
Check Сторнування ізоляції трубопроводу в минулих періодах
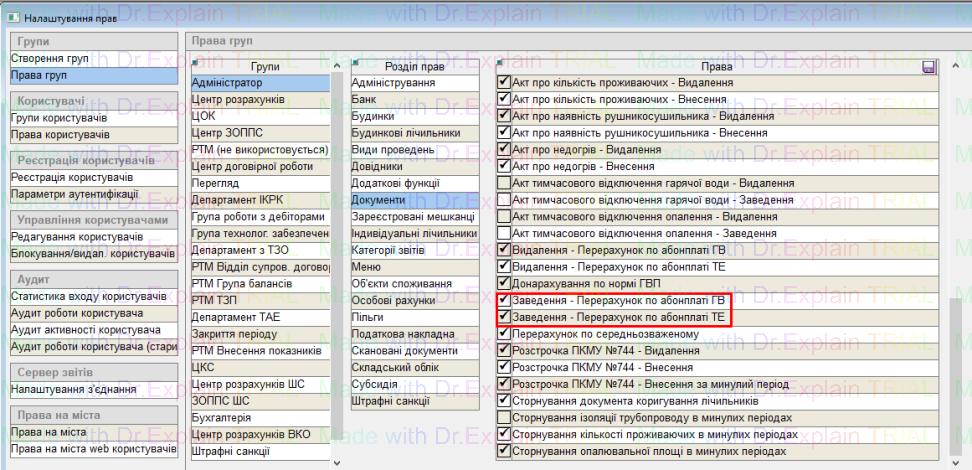(504, 418)
